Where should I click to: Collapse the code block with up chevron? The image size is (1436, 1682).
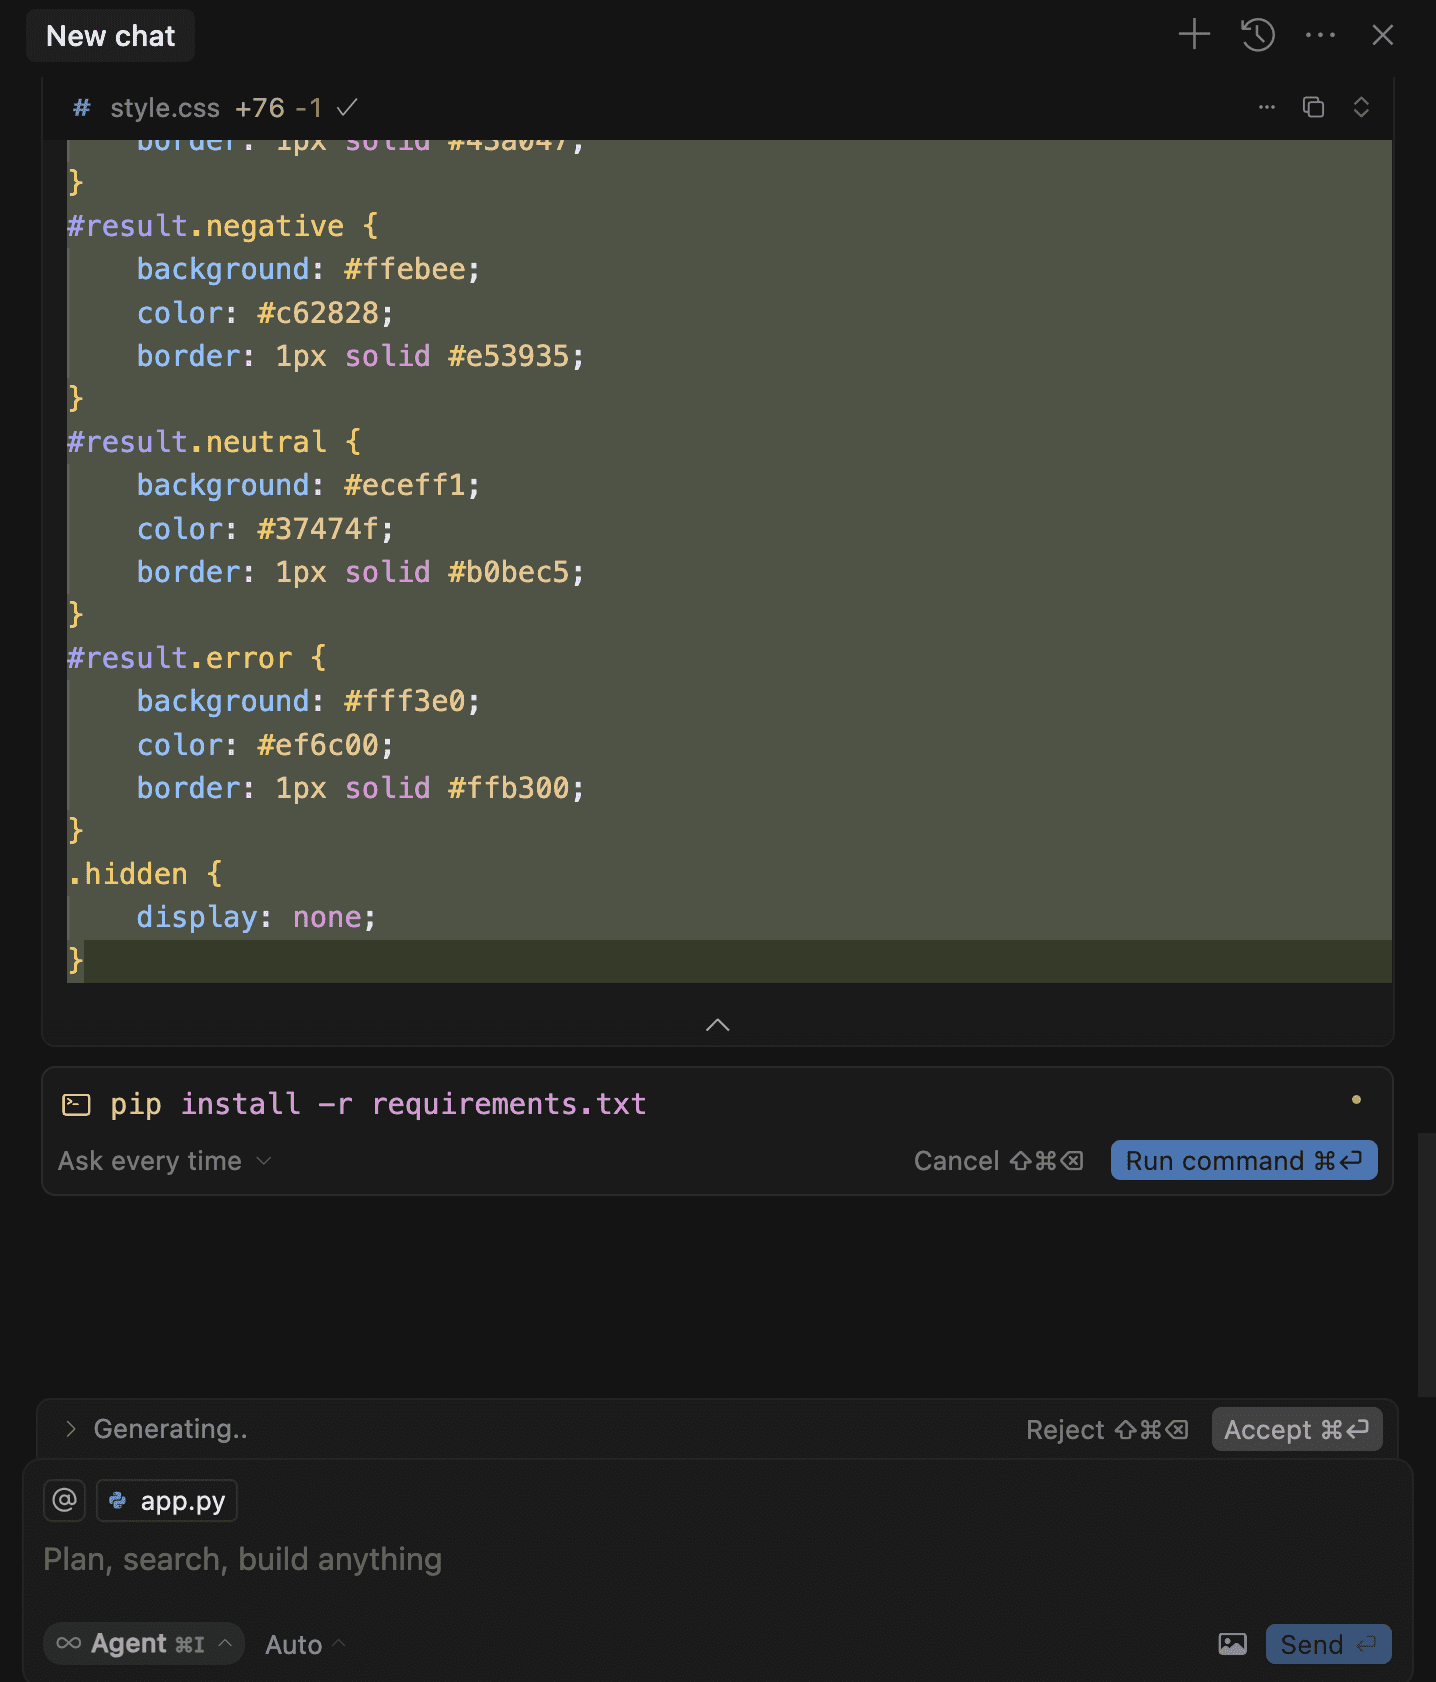717,1025
